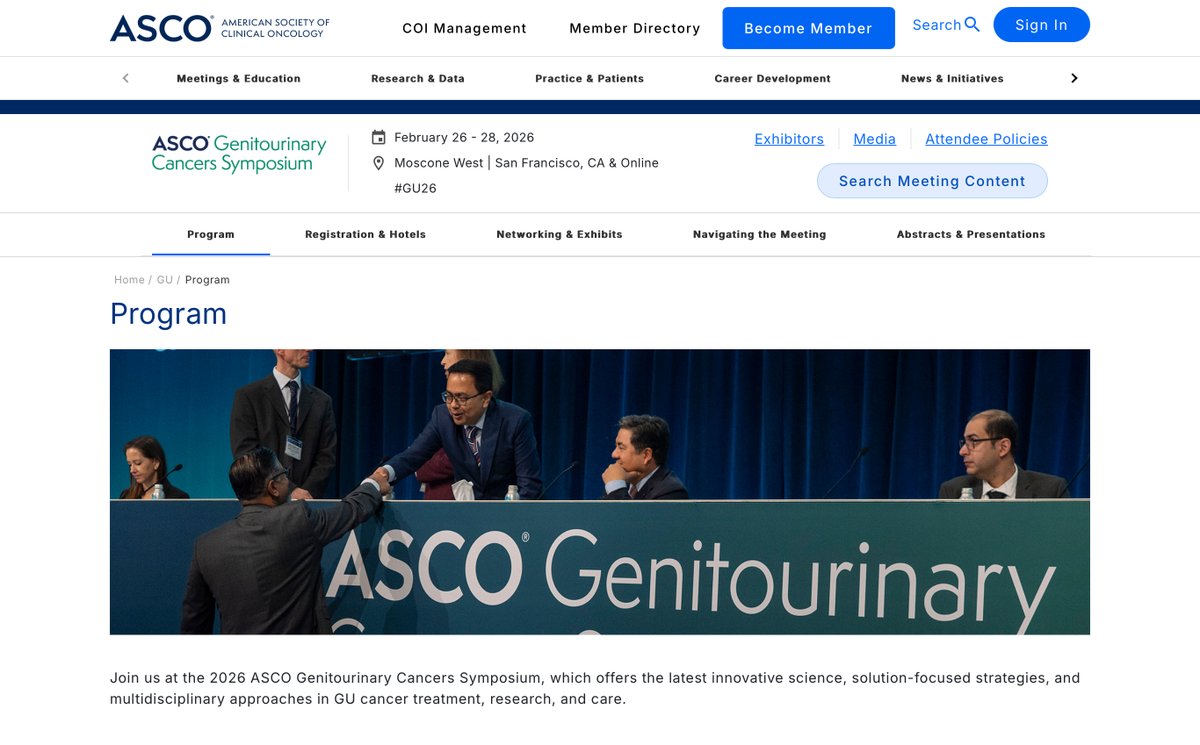This screenshot has height=745, width=1200.
Task: Click the Search text label in header
Action: point(936,25)
